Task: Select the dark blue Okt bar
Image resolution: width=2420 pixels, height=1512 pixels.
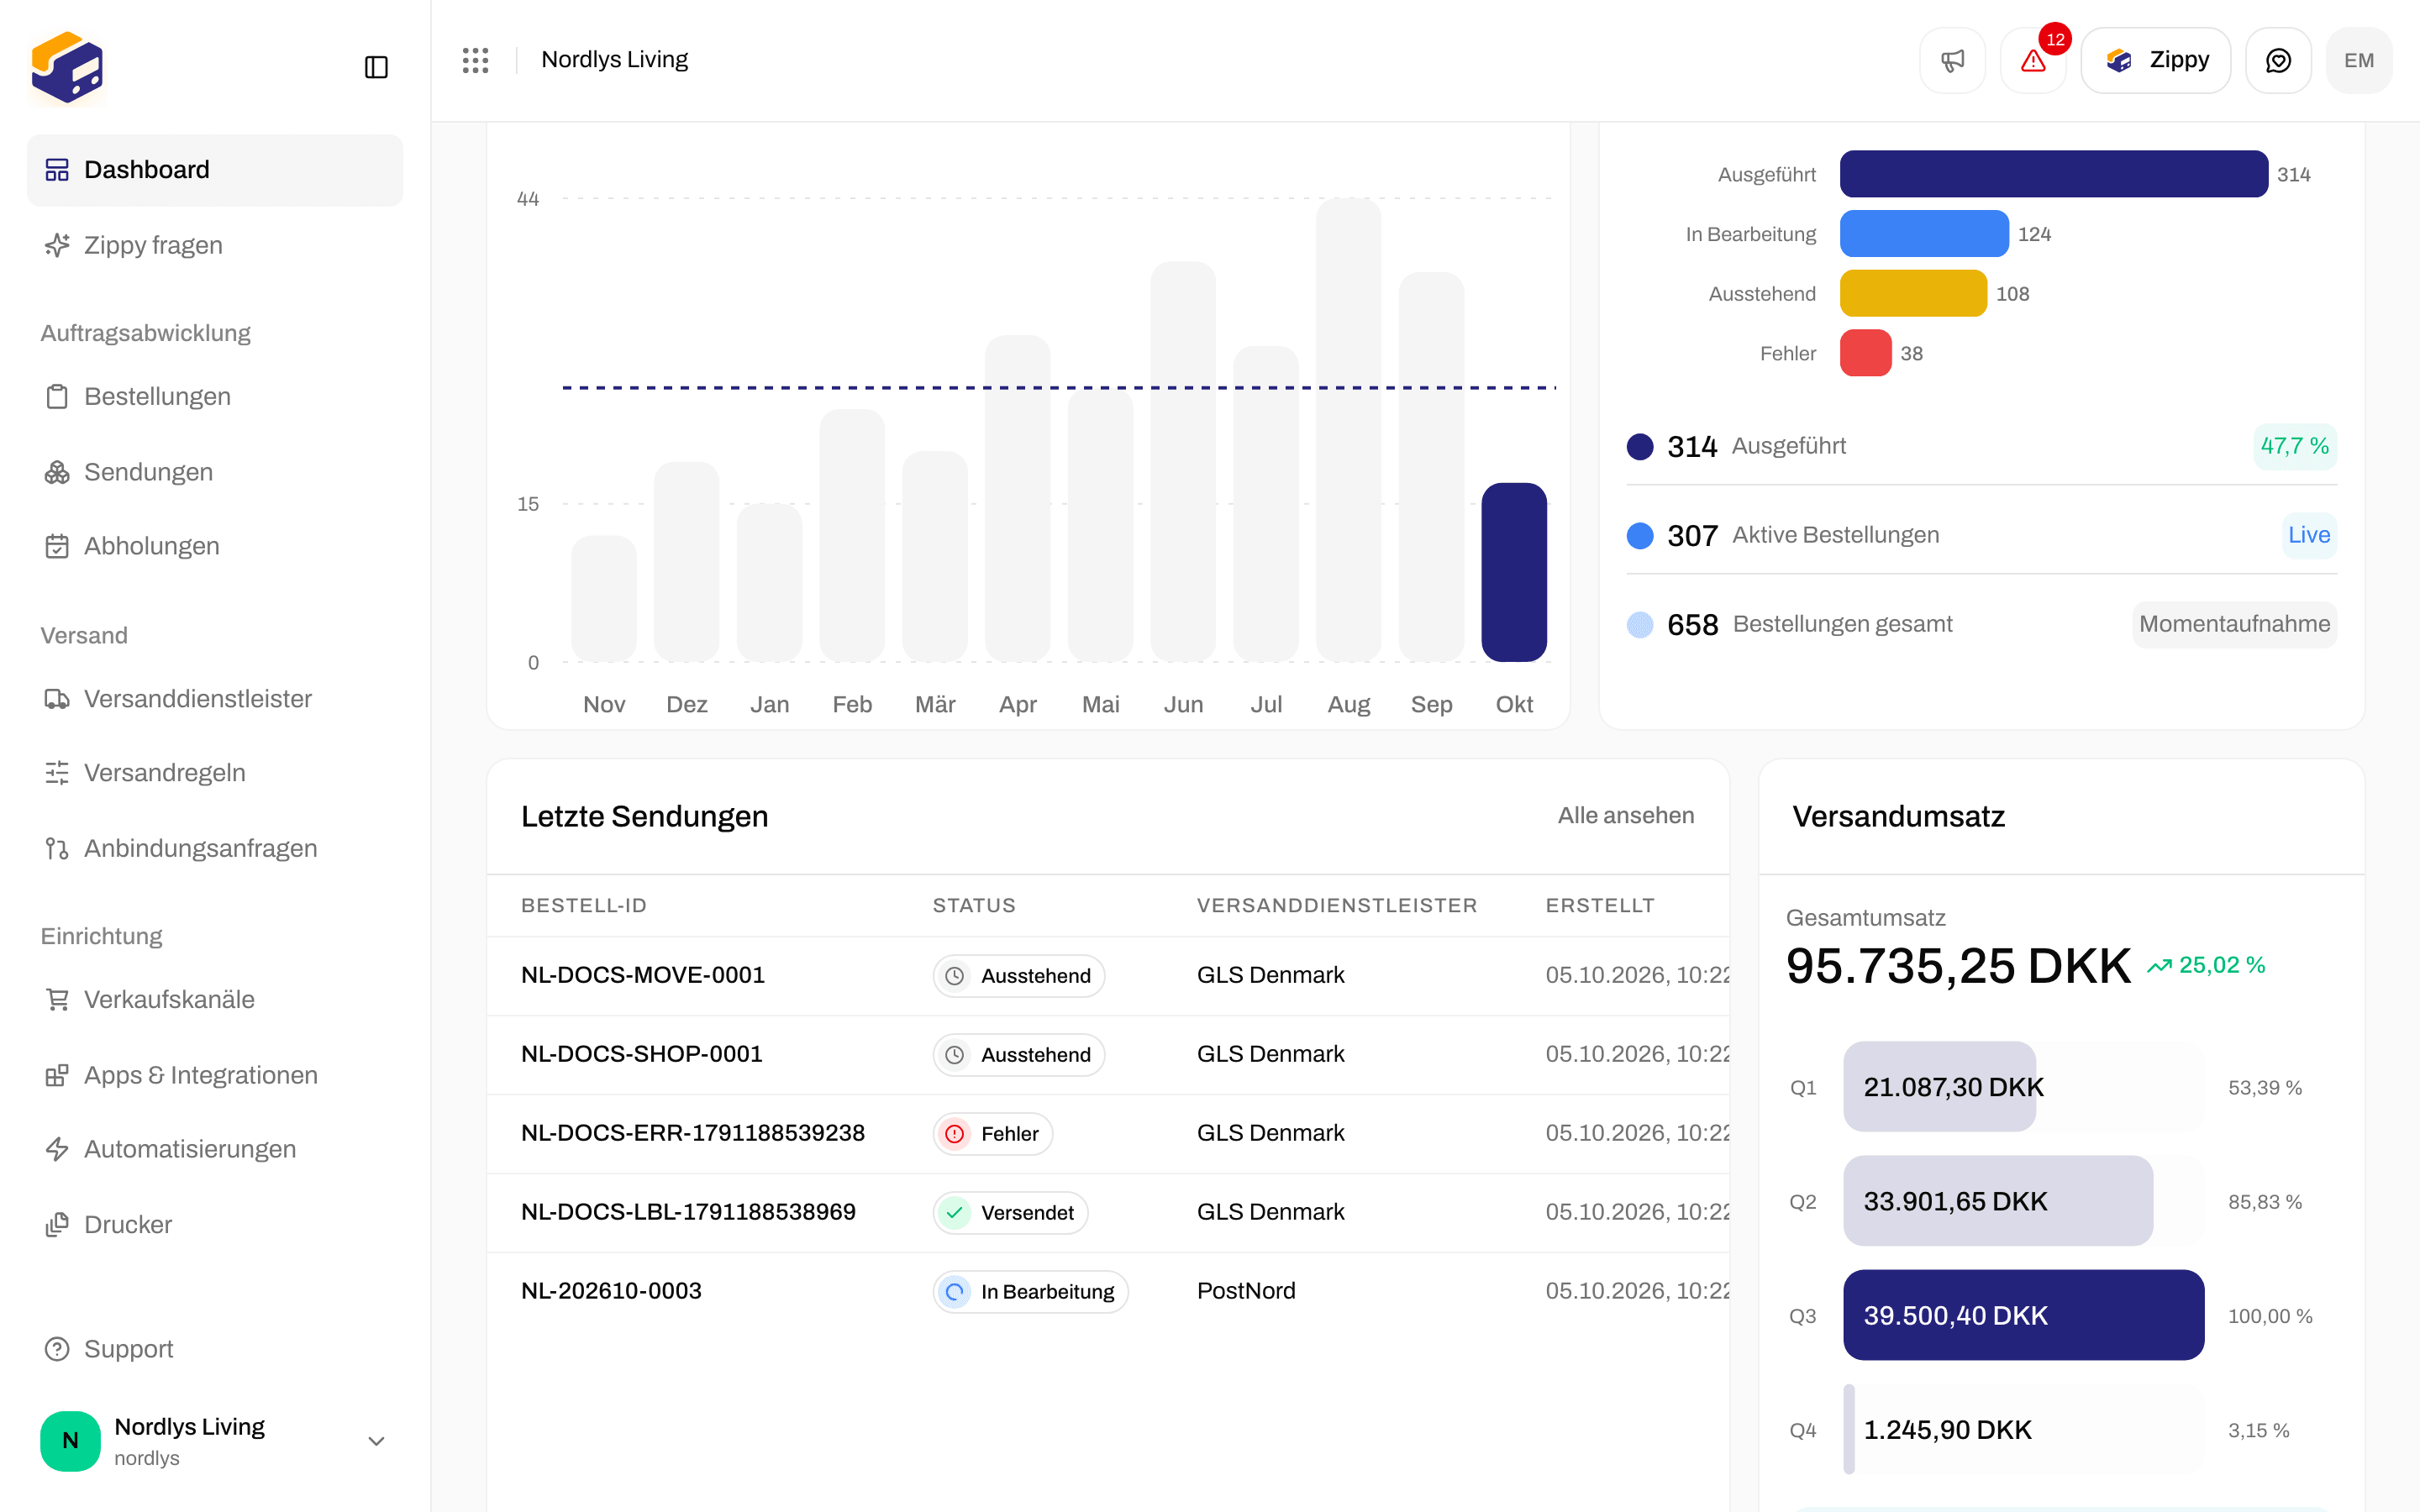Action: point(1514,572)
